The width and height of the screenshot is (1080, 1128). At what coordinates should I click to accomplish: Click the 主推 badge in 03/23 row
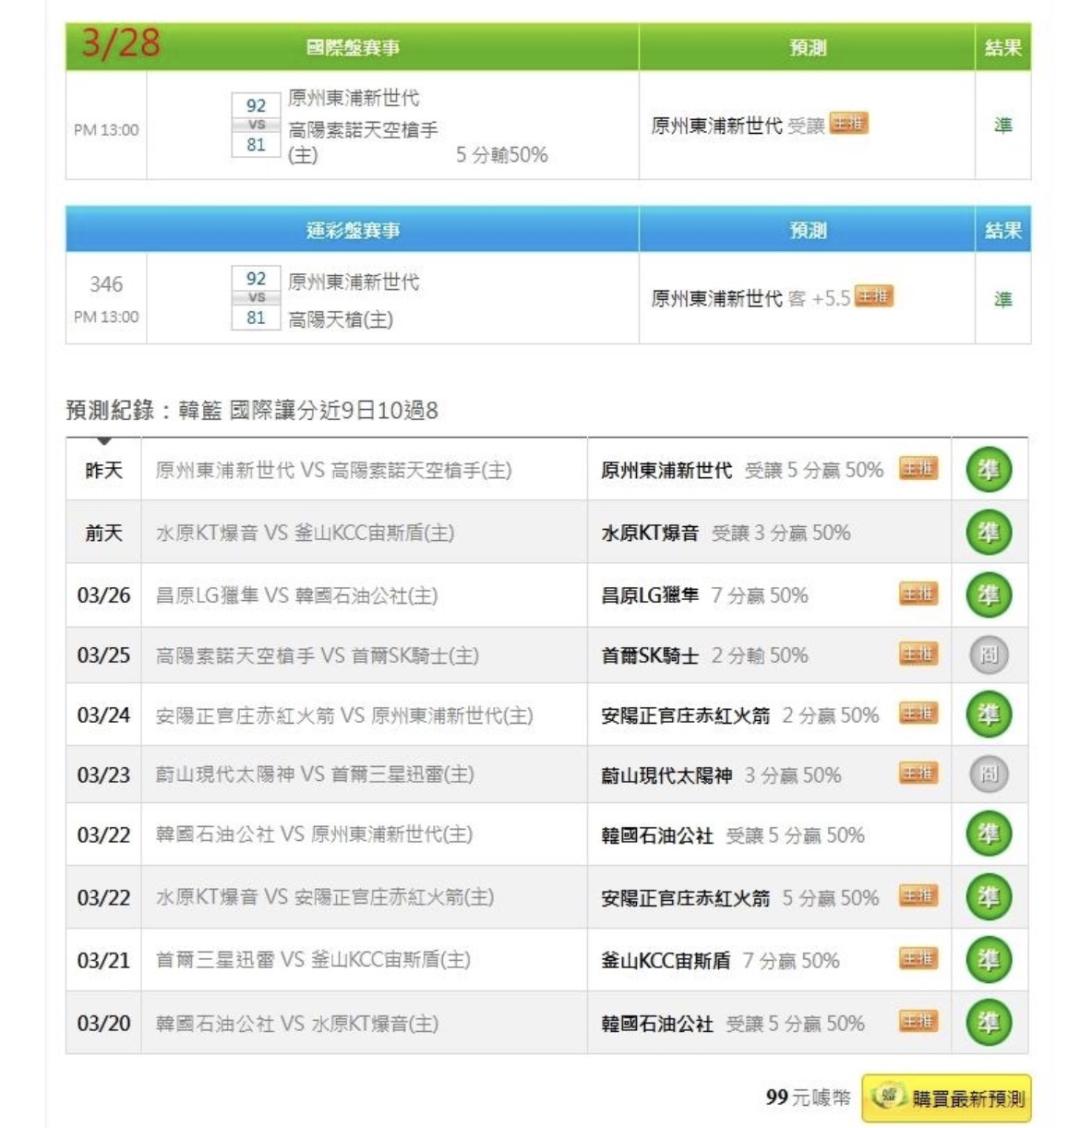tap(918, 773)
